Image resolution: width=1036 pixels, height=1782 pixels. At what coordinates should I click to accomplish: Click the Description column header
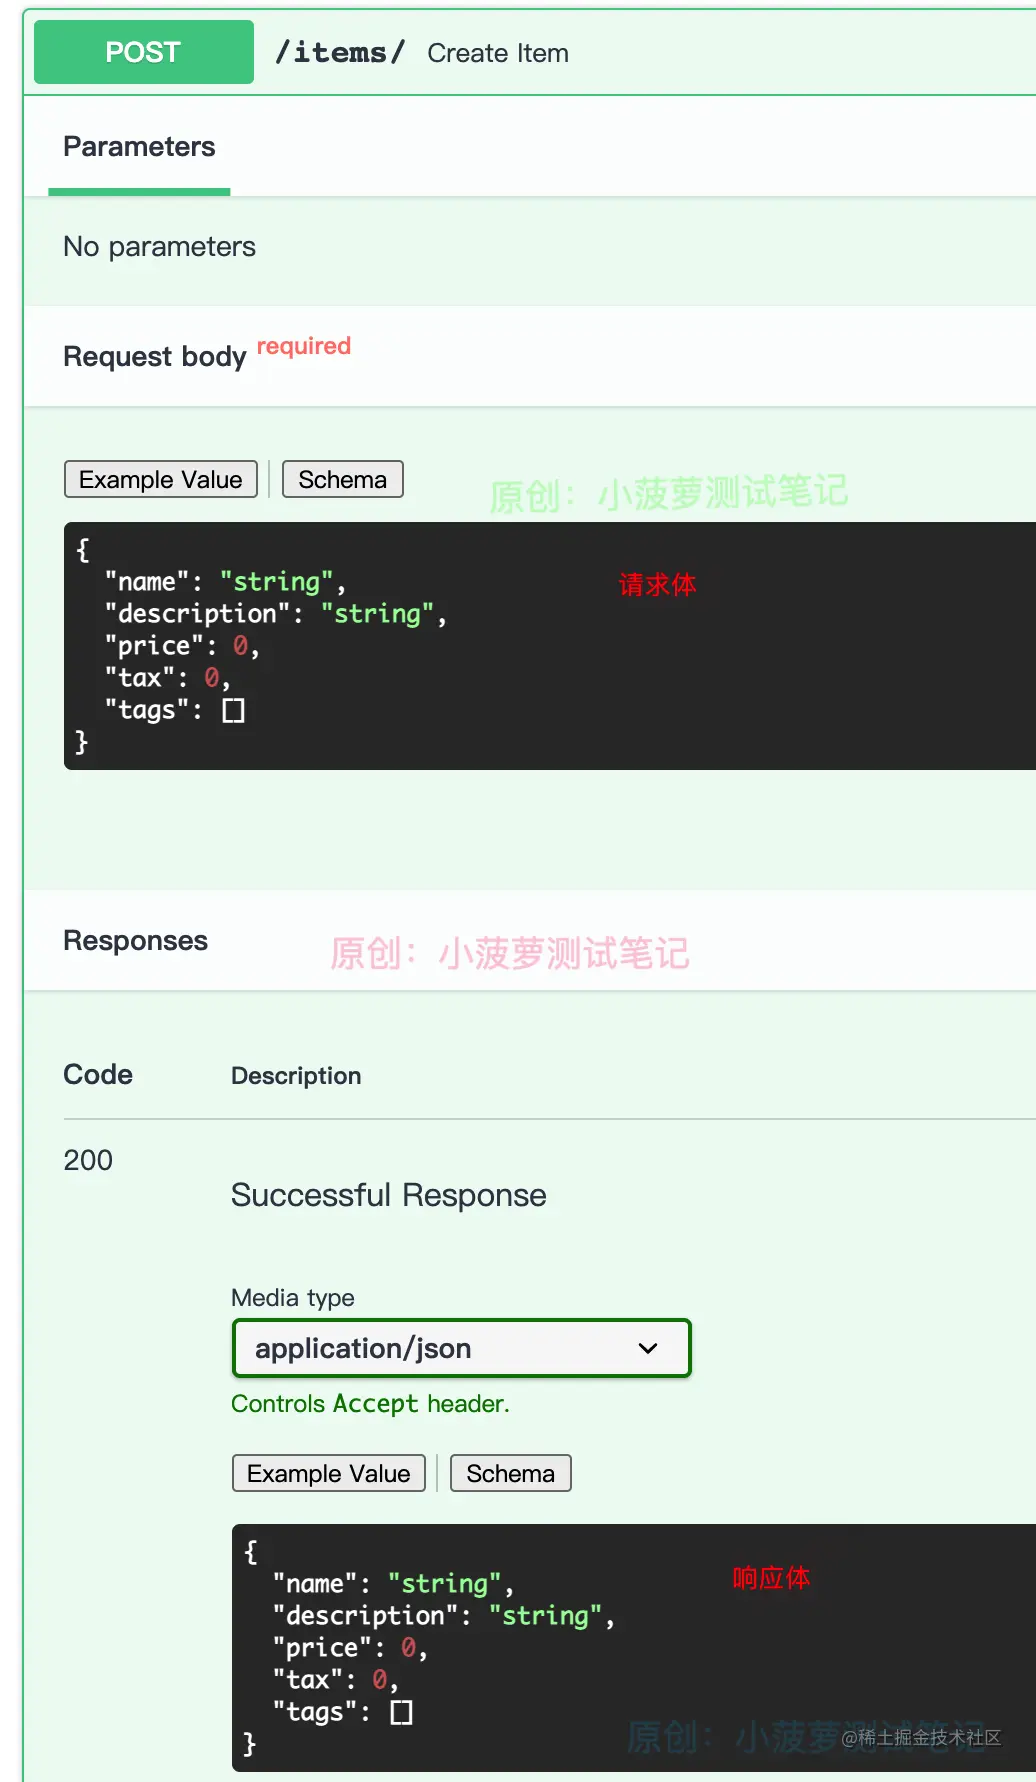click(x=296, y=1076)
